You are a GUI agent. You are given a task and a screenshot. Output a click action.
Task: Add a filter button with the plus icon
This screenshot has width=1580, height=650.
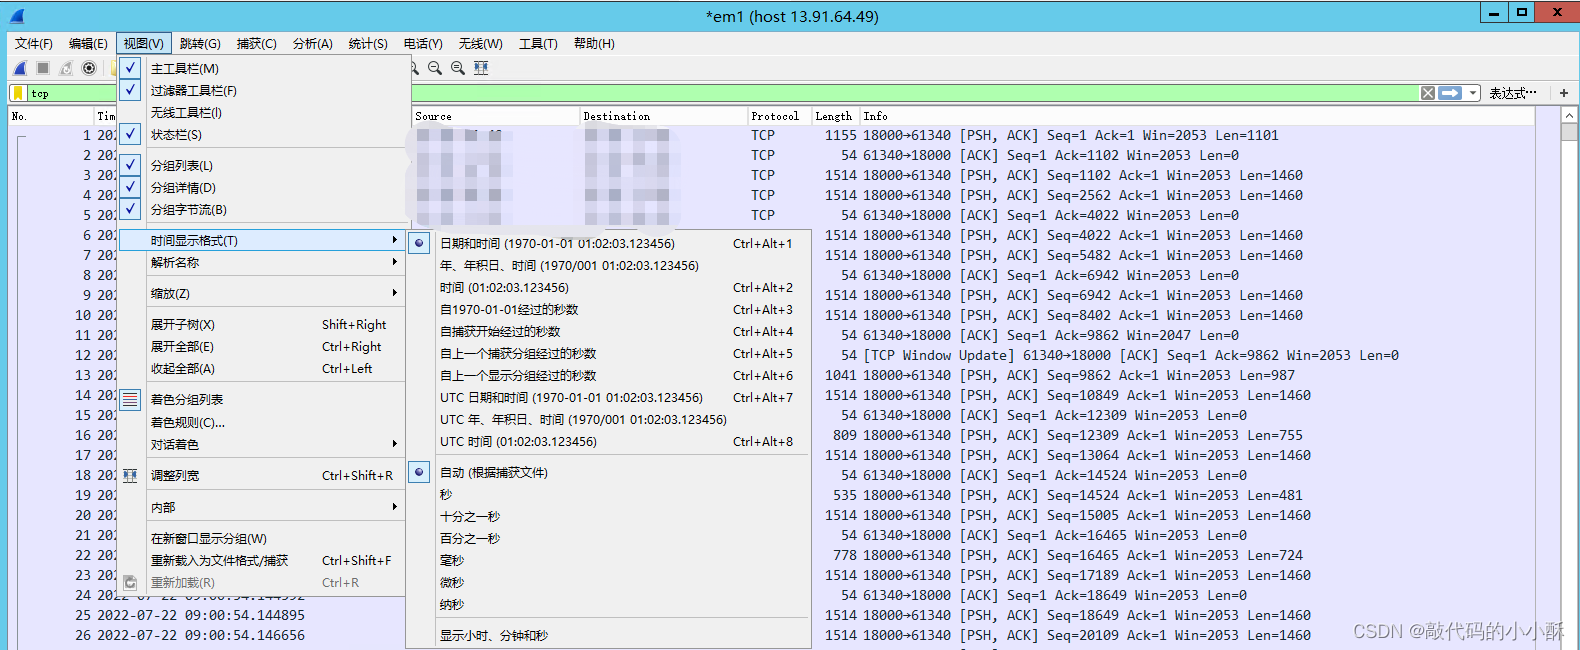point(1564,93)
